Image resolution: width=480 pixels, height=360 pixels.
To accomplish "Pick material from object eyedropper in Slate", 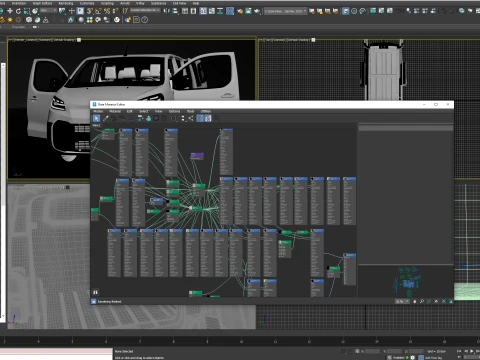I will coord(105,118).
